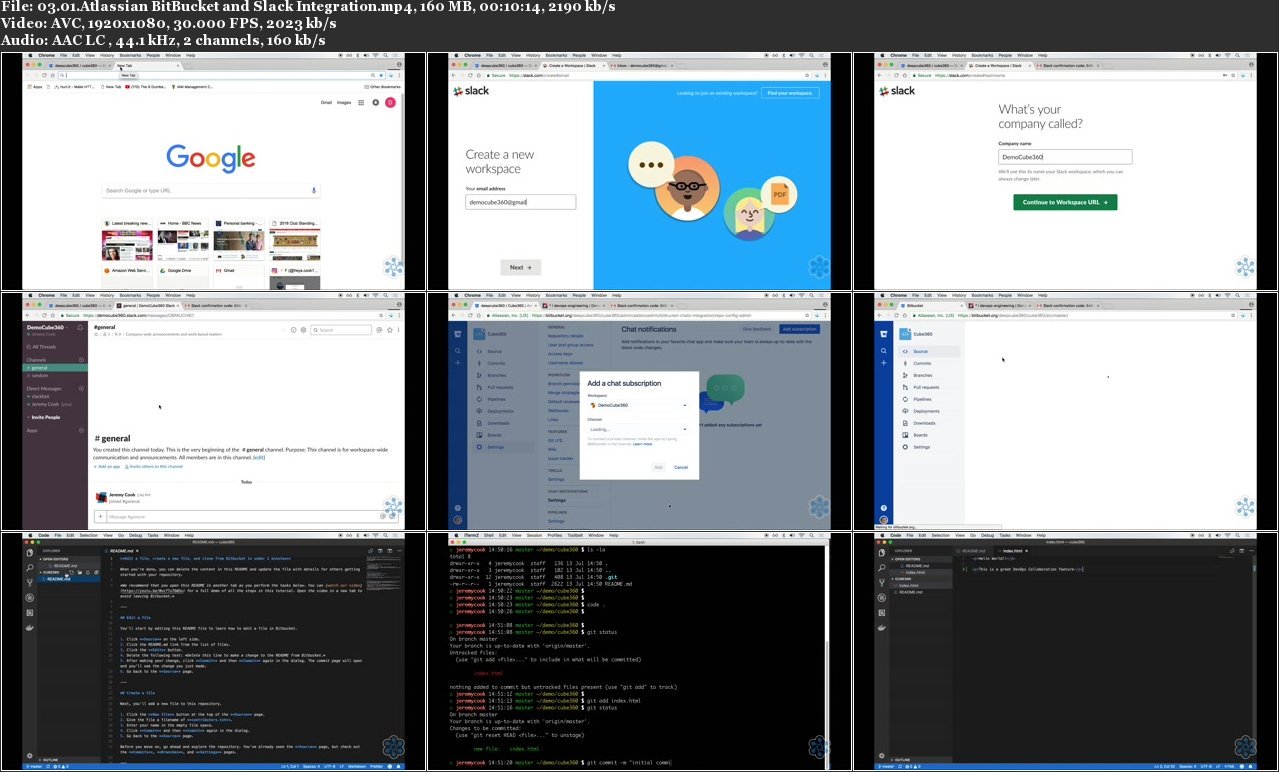Screen dimensions: 1279x772
Task: Open slackbot direct message
Action: pos(40,396)
